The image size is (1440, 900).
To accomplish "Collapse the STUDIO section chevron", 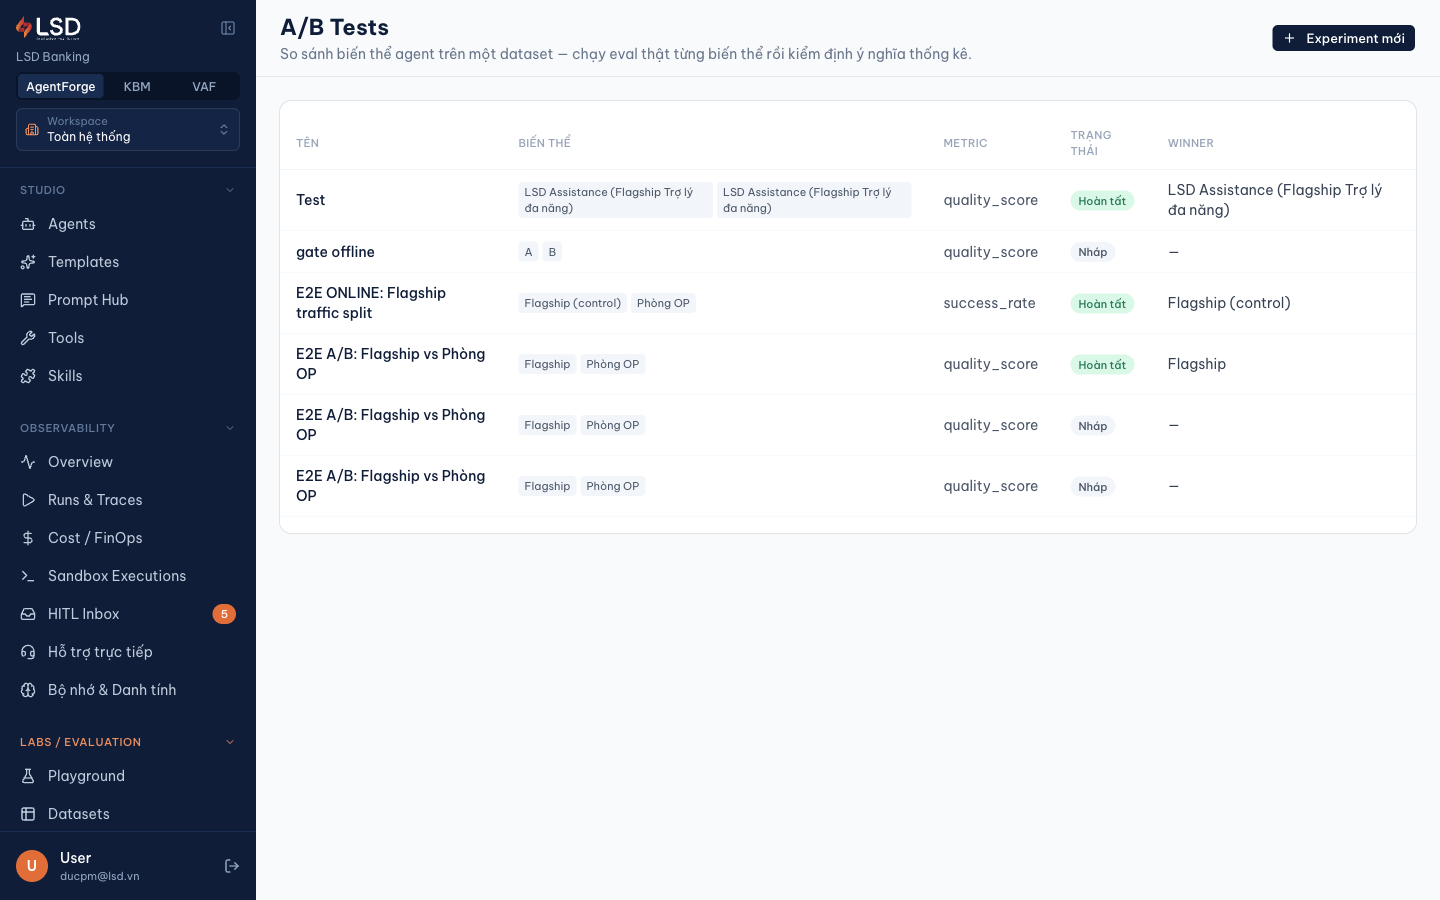I will point(230,190).
